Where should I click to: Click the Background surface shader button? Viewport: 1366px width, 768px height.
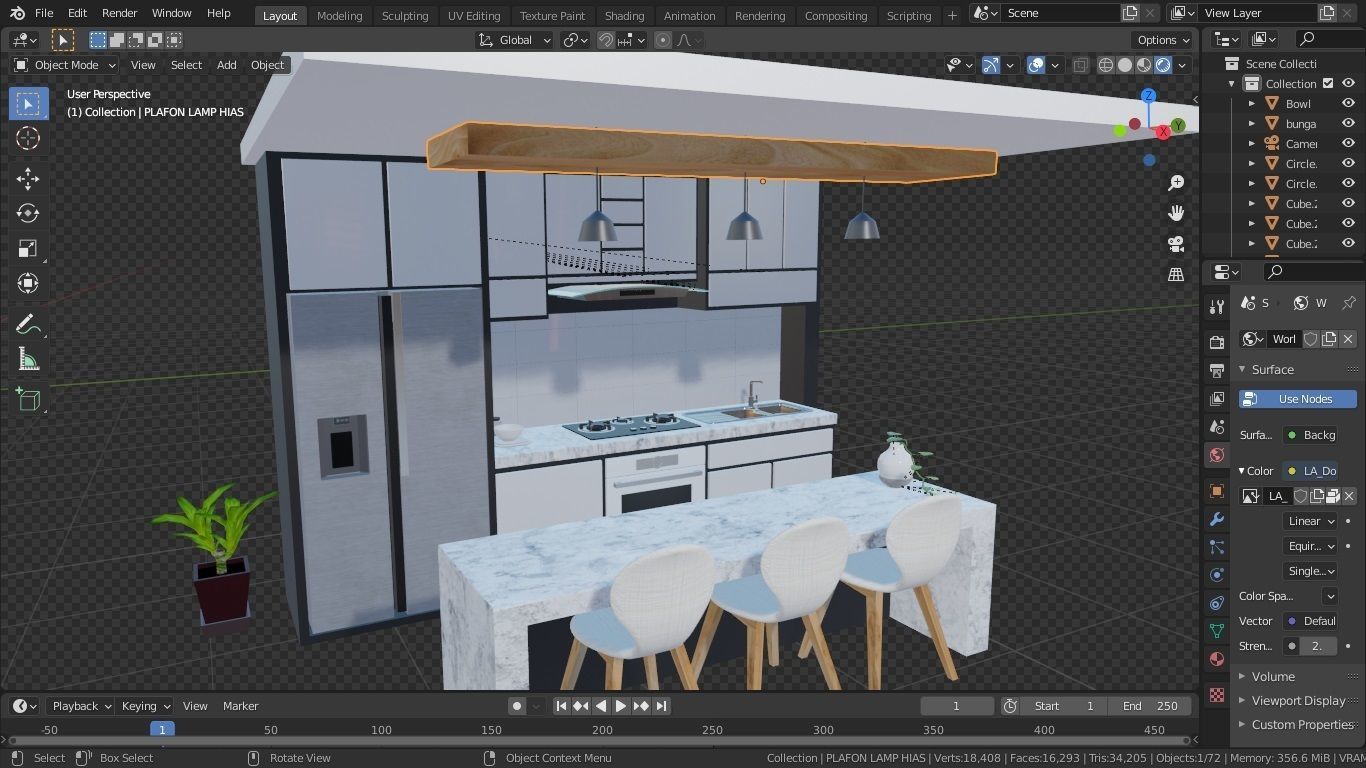[1310, 435]
